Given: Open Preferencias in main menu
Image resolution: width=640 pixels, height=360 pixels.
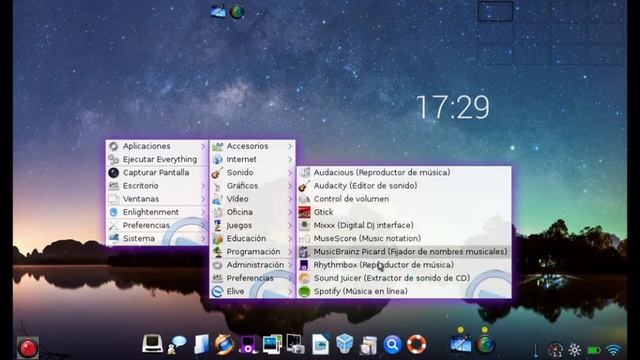Looking at the screenshot, I should (157, 225).
